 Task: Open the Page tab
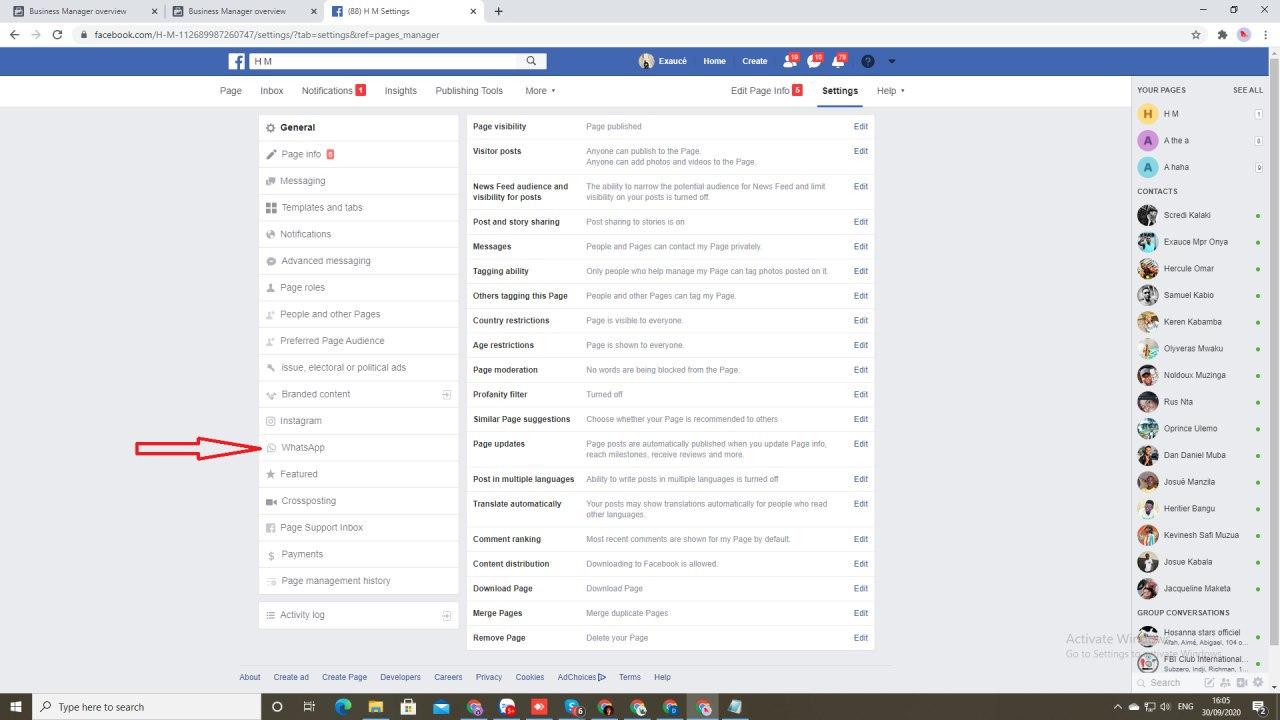pos(231,91)
